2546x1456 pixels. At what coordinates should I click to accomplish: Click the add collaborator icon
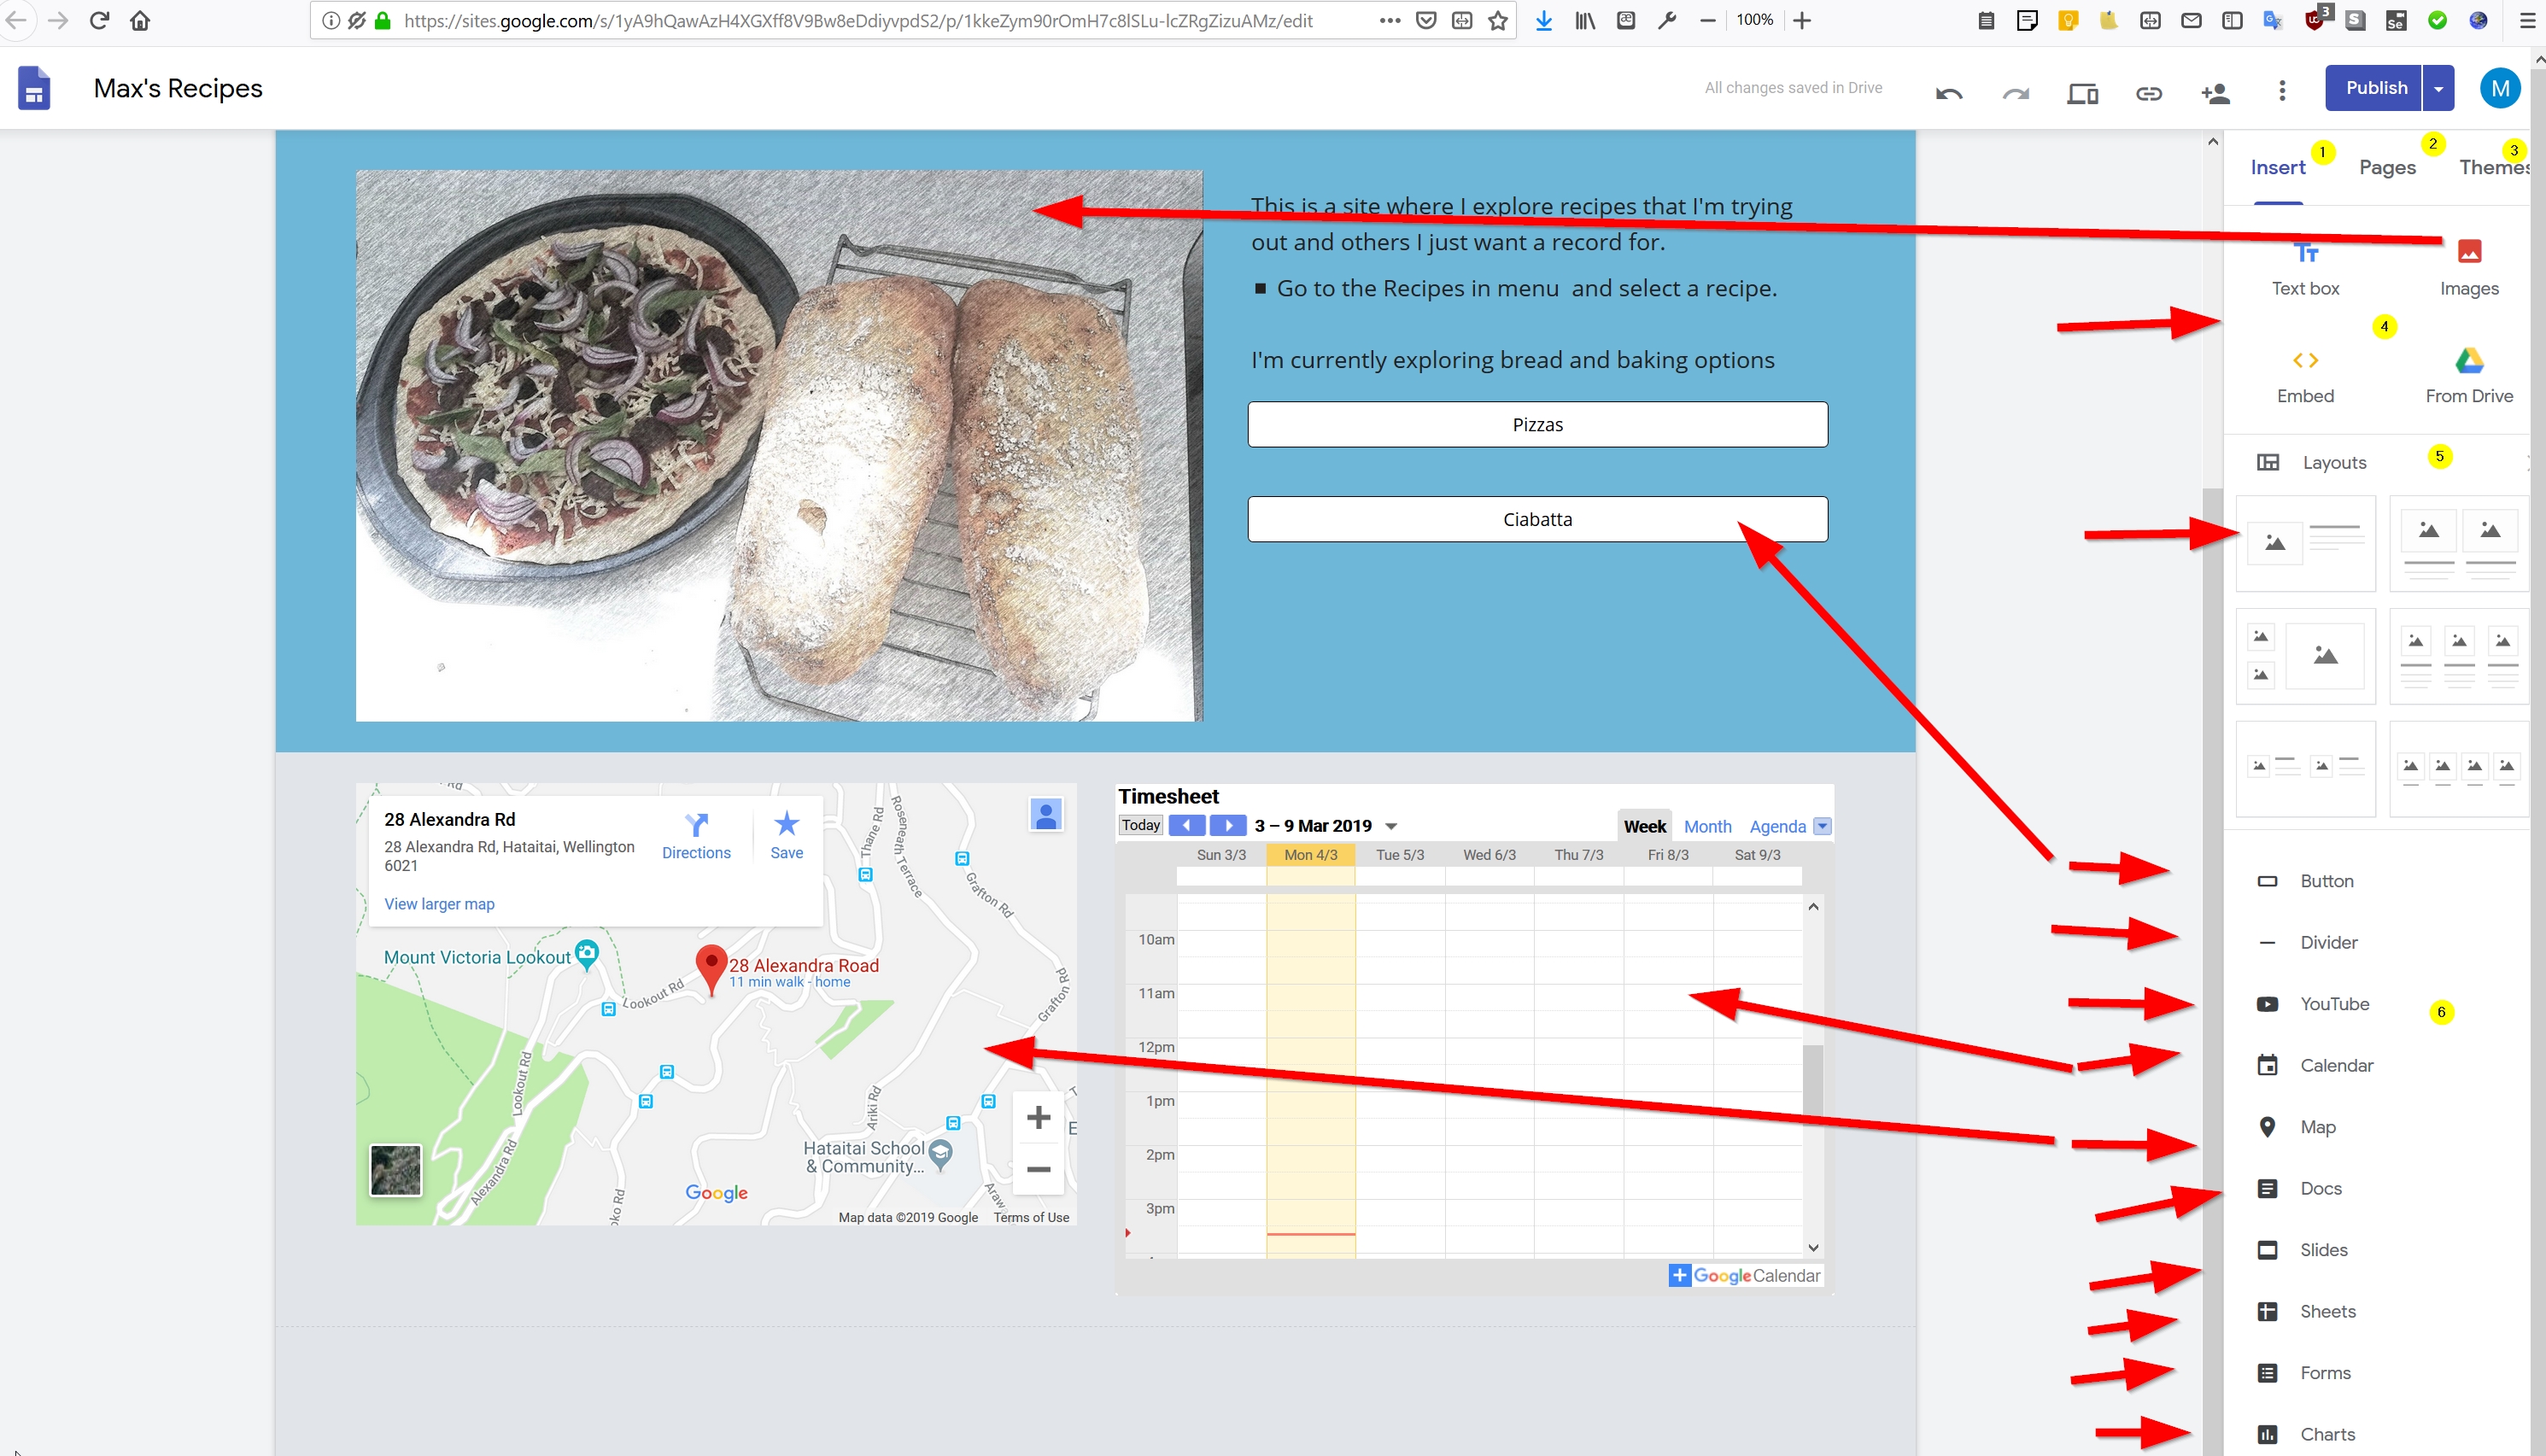point(2215,93)
